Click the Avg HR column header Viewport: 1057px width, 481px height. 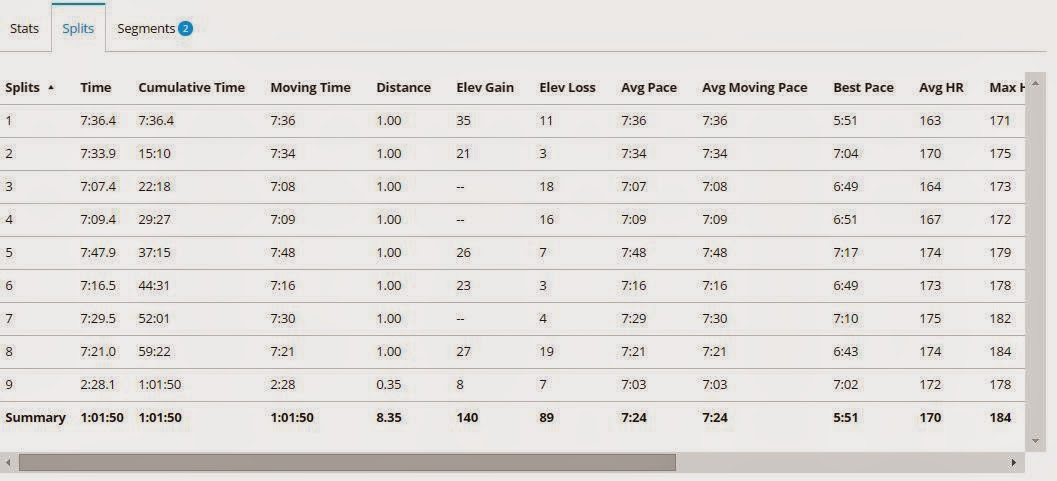coord(940,88)
